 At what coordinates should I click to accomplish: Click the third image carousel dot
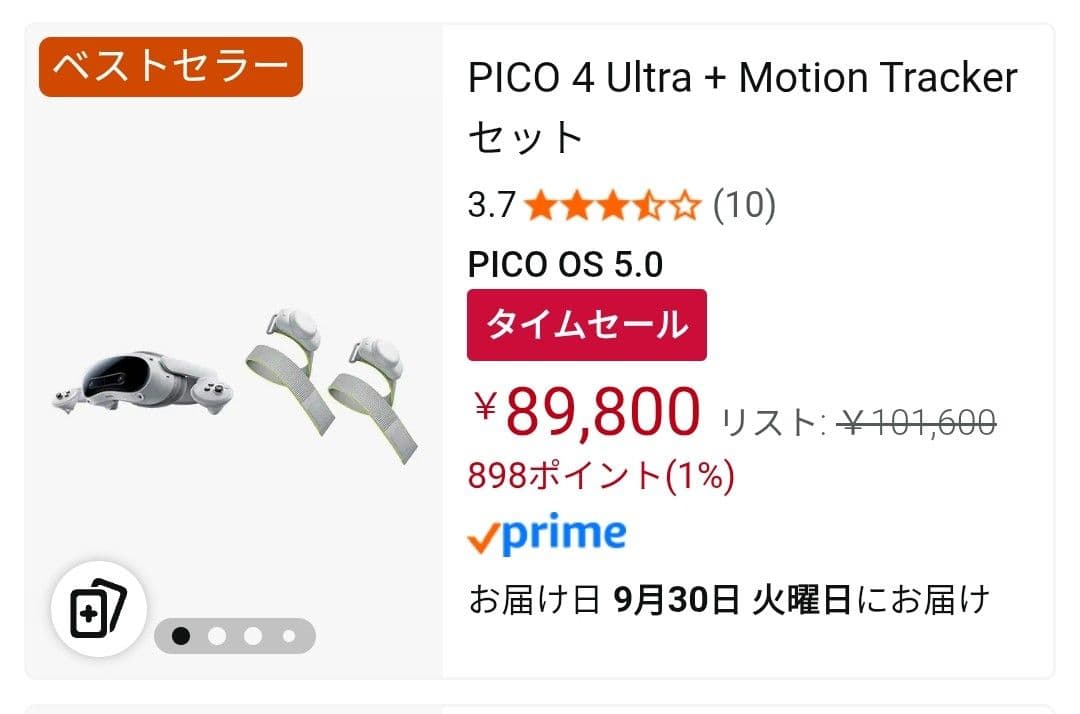tap(255, 636)
